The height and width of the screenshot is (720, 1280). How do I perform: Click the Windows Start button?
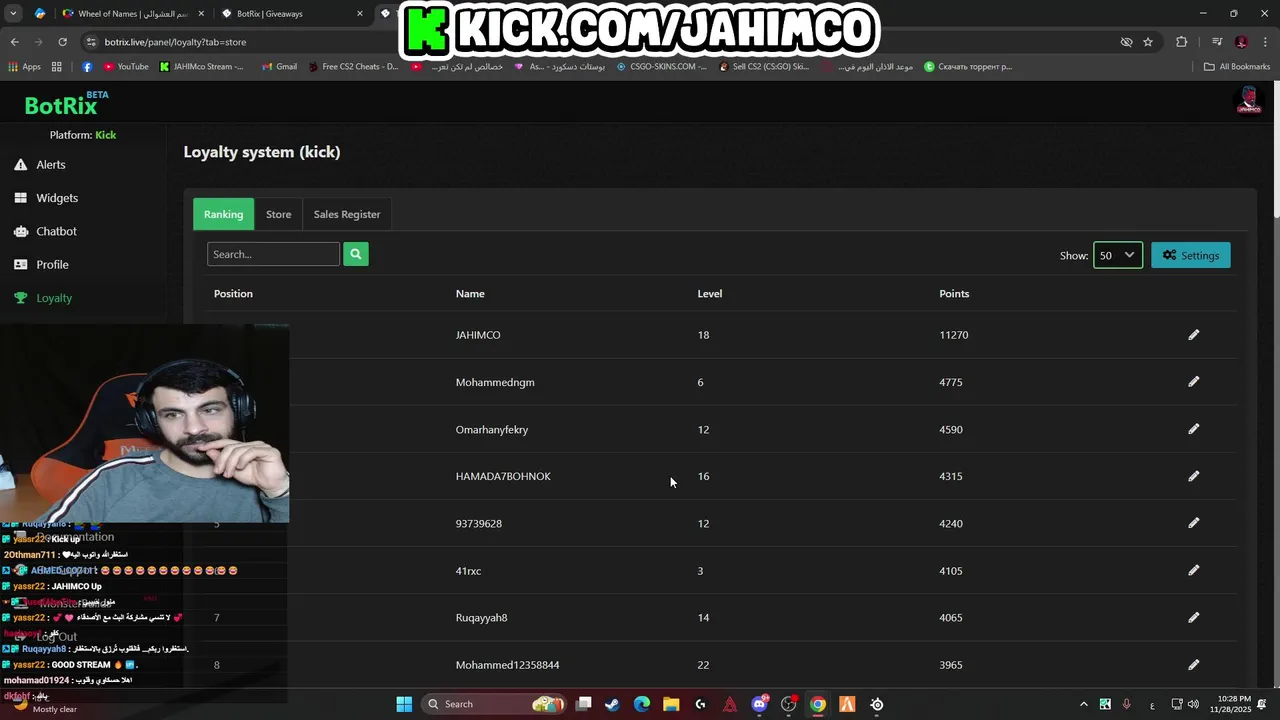pyautogui.click(x=404, y=704)
